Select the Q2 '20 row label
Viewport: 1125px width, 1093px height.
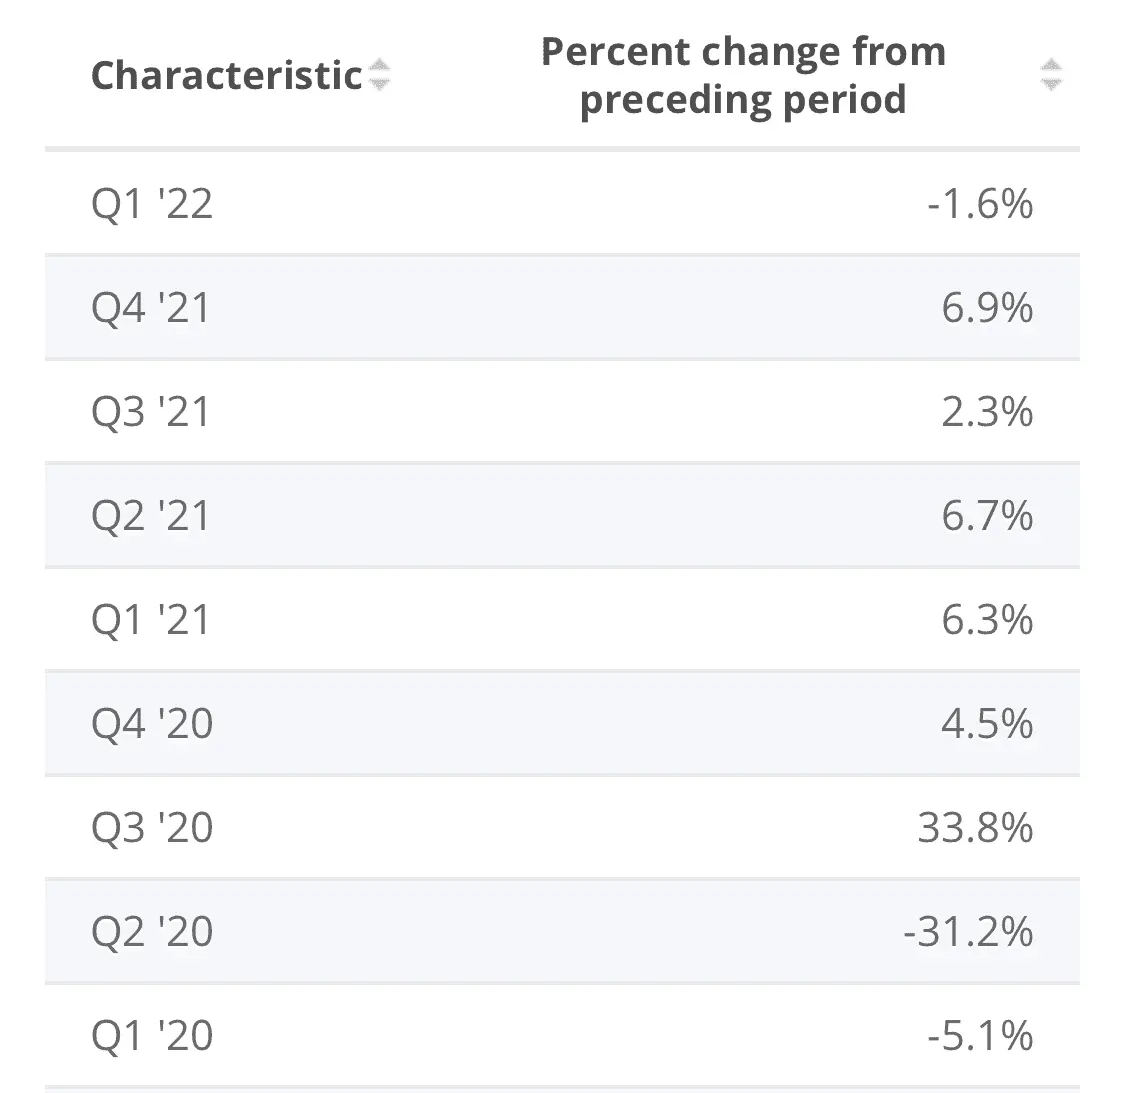click(x=152, y=932)
